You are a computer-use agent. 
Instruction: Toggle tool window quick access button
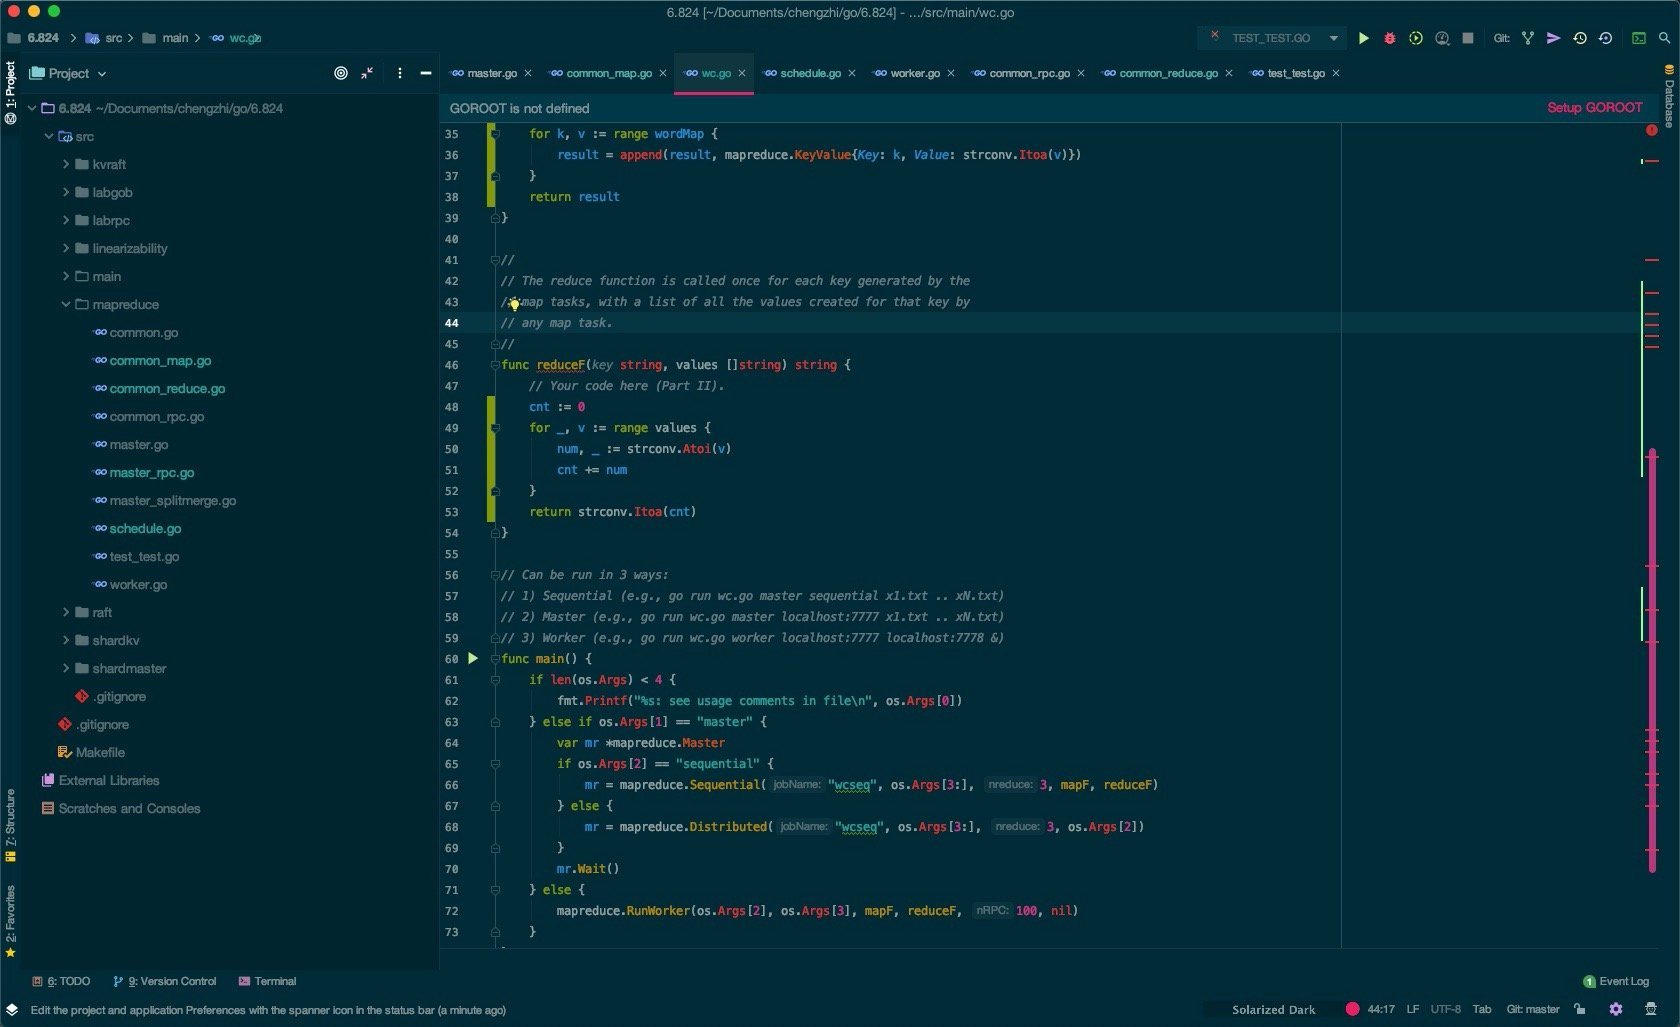tap(11, 1010)
